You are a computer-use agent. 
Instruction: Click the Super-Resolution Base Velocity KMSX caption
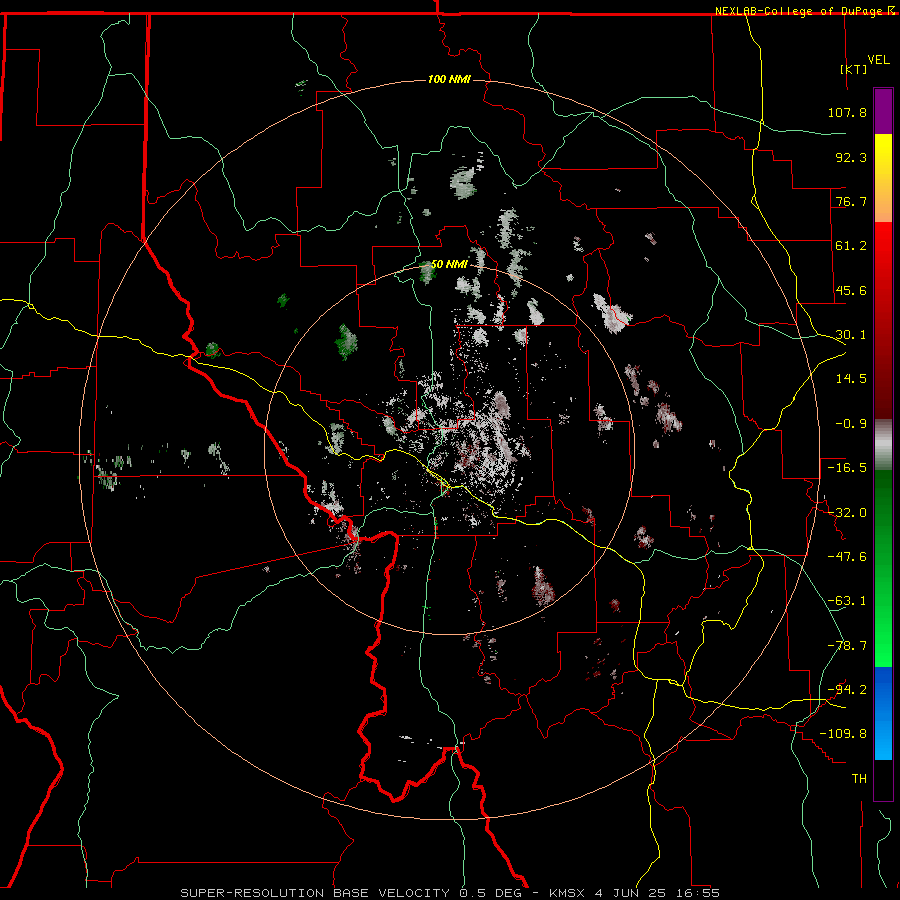click(450, 893)
